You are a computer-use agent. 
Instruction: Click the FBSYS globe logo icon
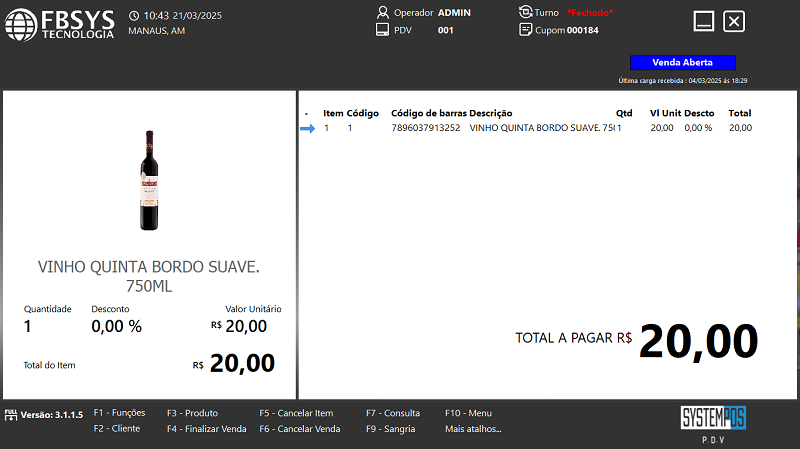pyautogui.click(x=21, y=24)
